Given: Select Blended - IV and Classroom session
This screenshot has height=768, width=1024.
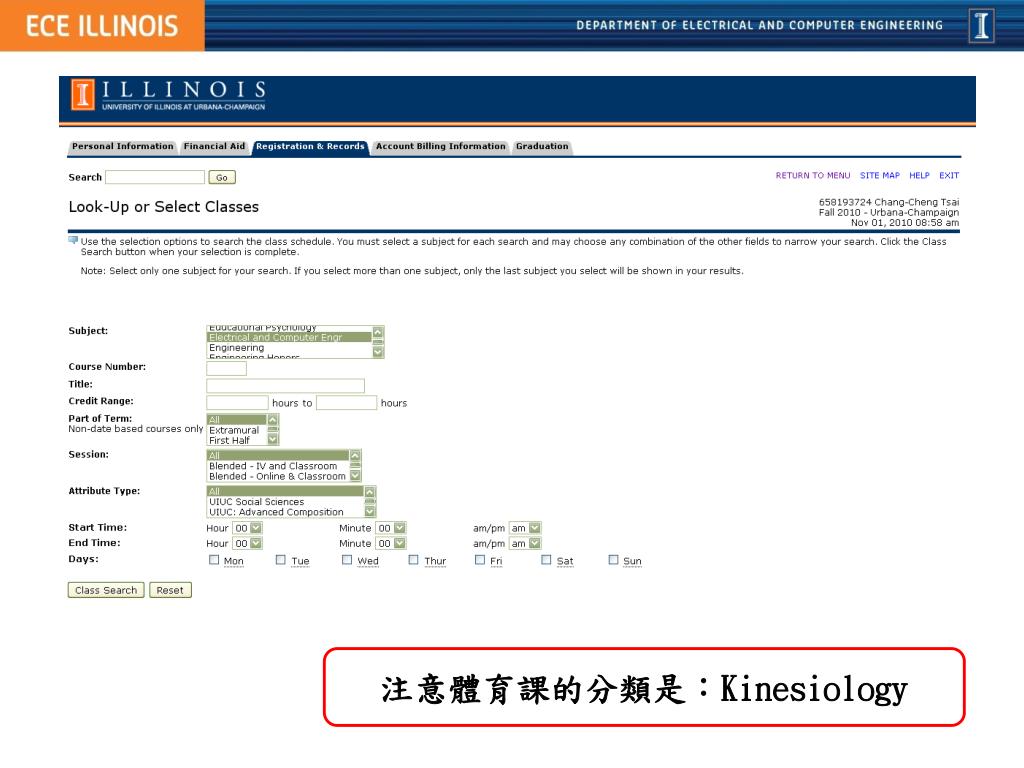Looking at the screenshot, I should [278, 466].
